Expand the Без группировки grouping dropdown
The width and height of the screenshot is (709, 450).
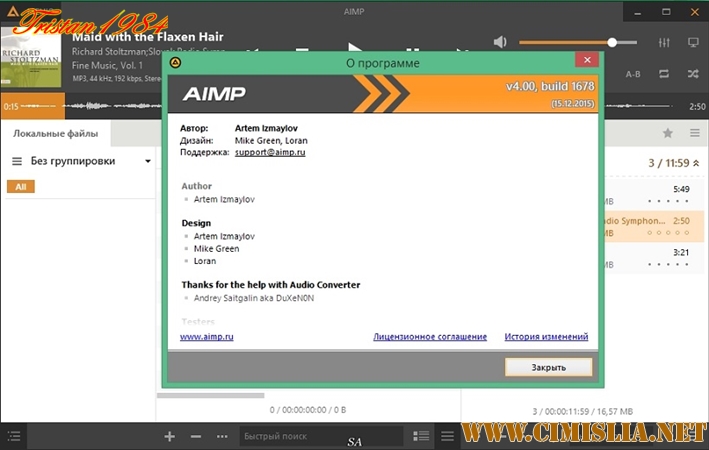coord(148,161)
